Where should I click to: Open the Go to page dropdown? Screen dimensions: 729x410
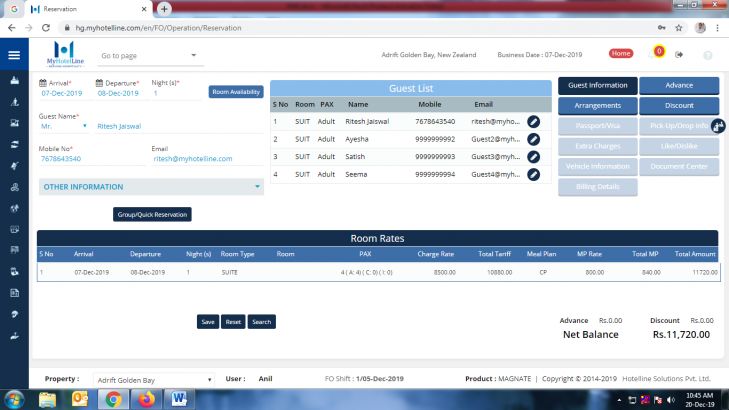pyautogui.click(x=148, y=55)
